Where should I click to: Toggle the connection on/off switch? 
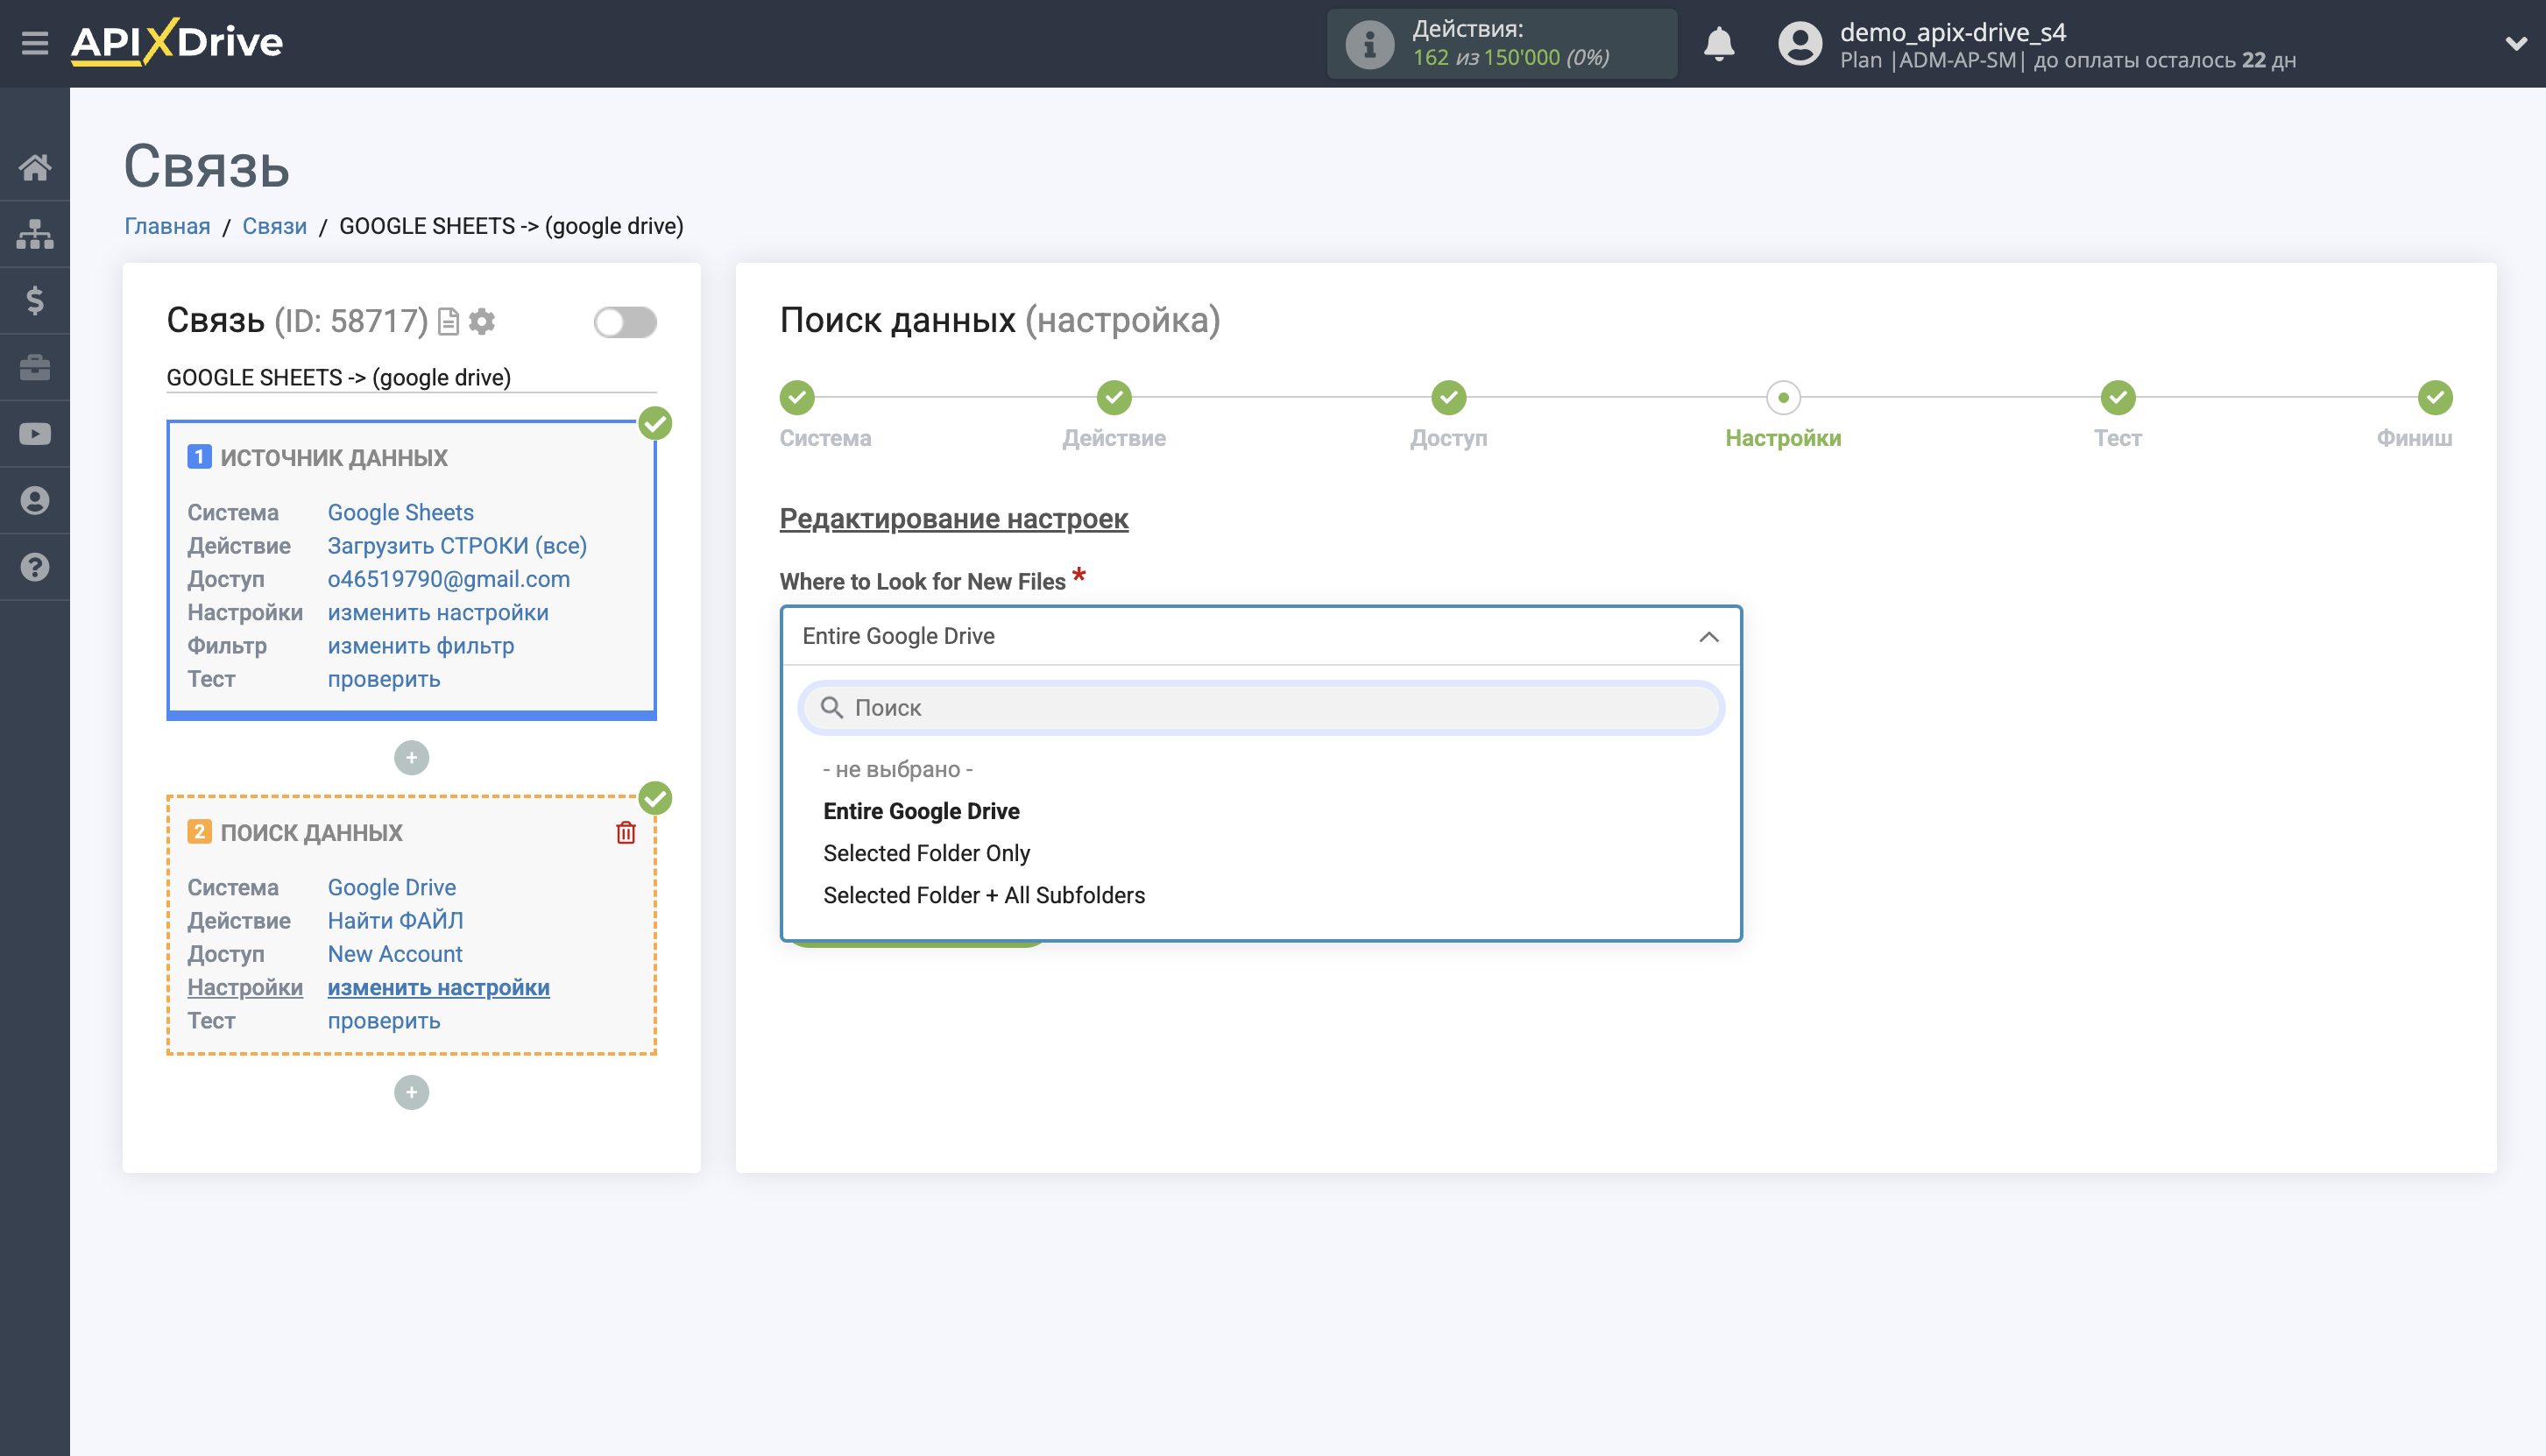click(x=625, y=322)
